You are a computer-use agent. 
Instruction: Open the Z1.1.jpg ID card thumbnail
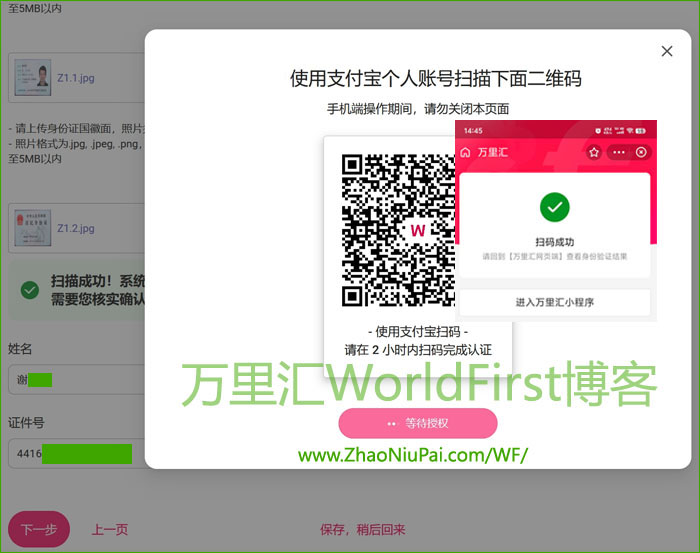(33, 77)
